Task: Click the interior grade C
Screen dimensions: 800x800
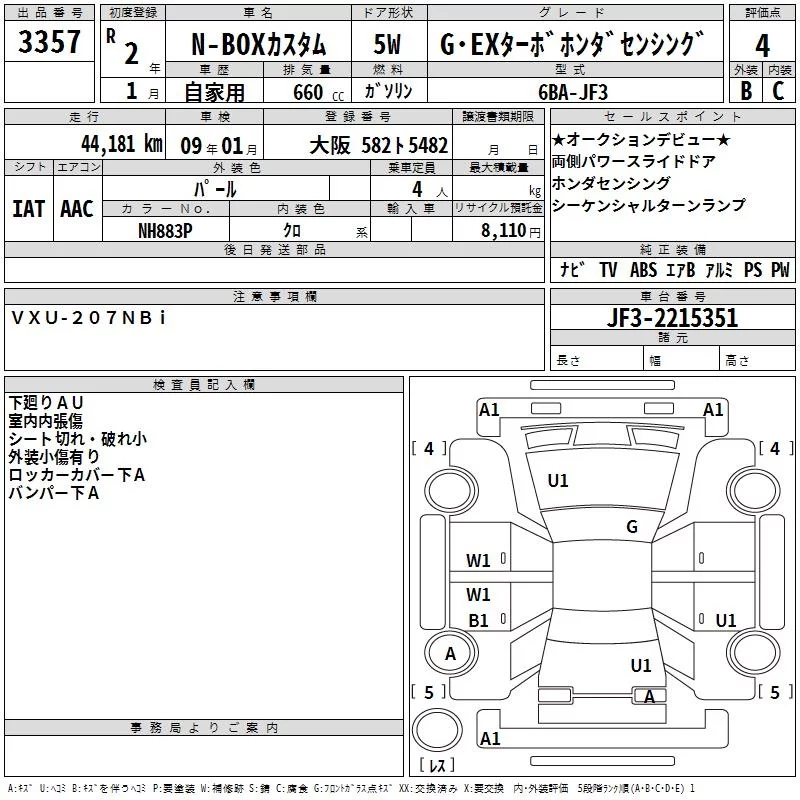Action: [x=778, y=91]
